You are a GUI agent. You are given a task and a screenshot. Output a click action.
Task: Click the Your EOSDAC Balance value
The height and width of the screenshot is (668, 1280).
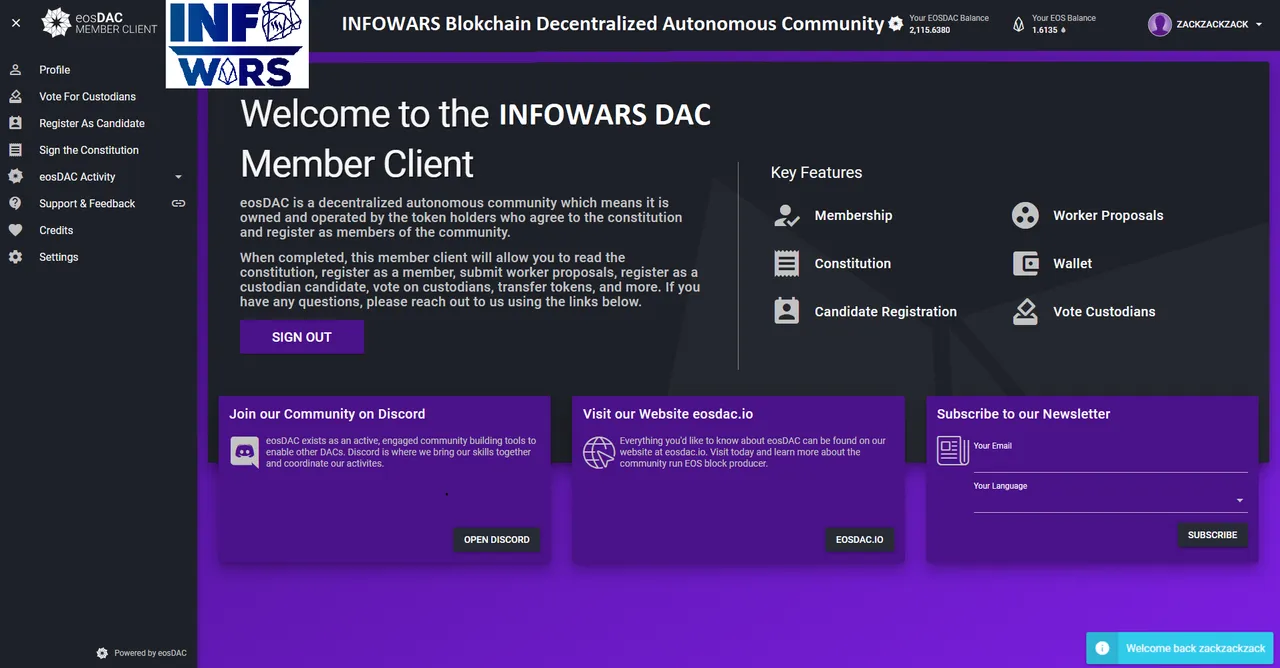(x=930, y=30)
